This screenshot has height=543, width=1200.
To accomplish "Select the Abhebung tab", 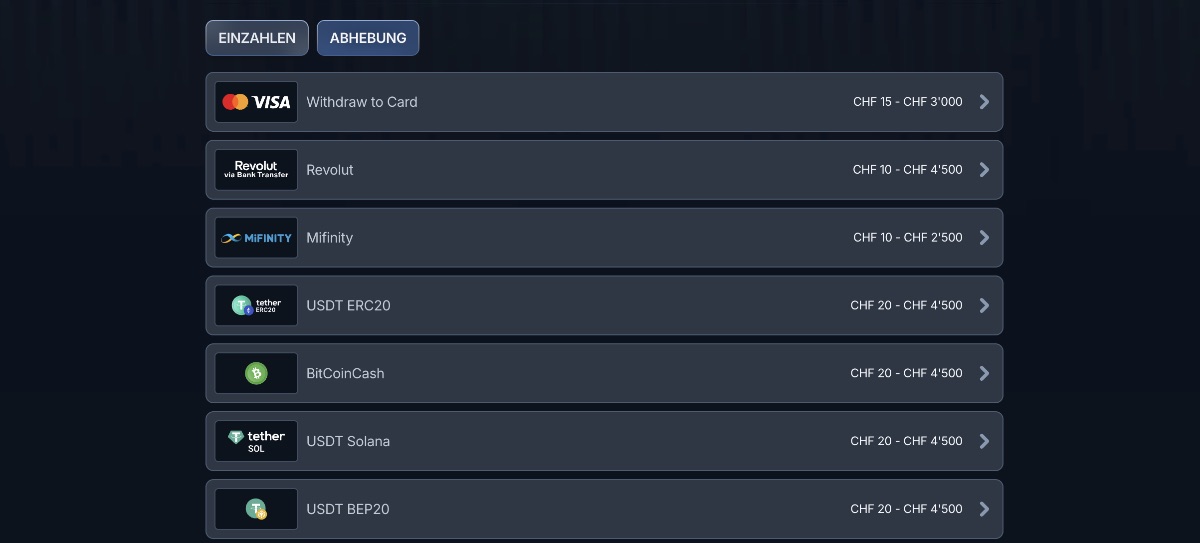I will 368,38.
